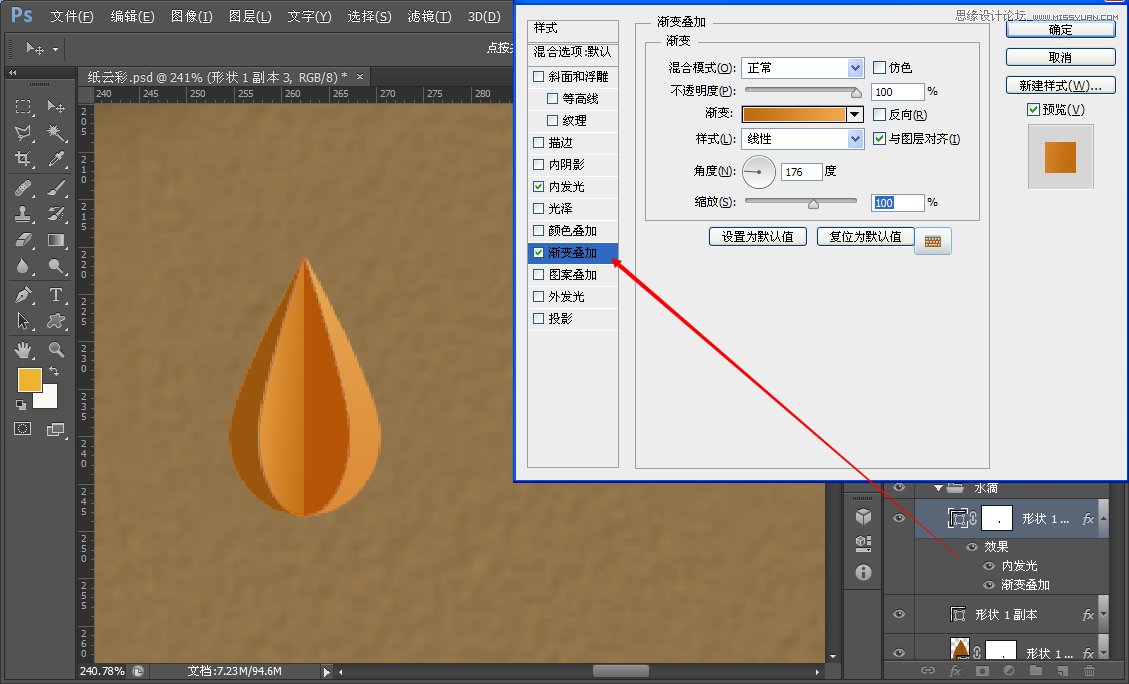Enable the 斜面和浮雕 checkbox

tap(539, 76)
